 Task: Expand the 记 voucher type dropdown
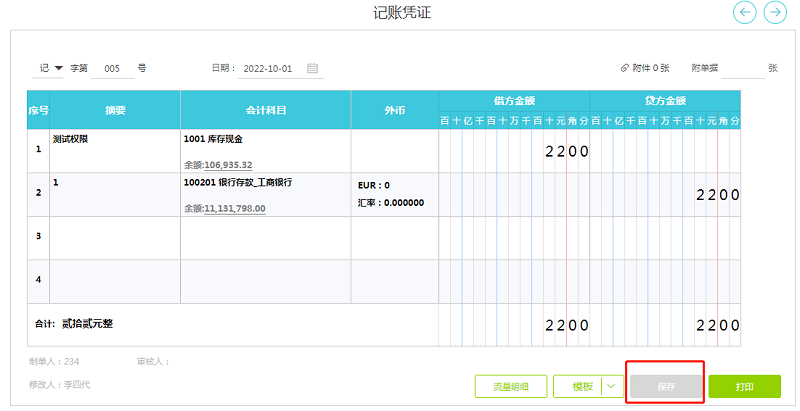[52, 68]
